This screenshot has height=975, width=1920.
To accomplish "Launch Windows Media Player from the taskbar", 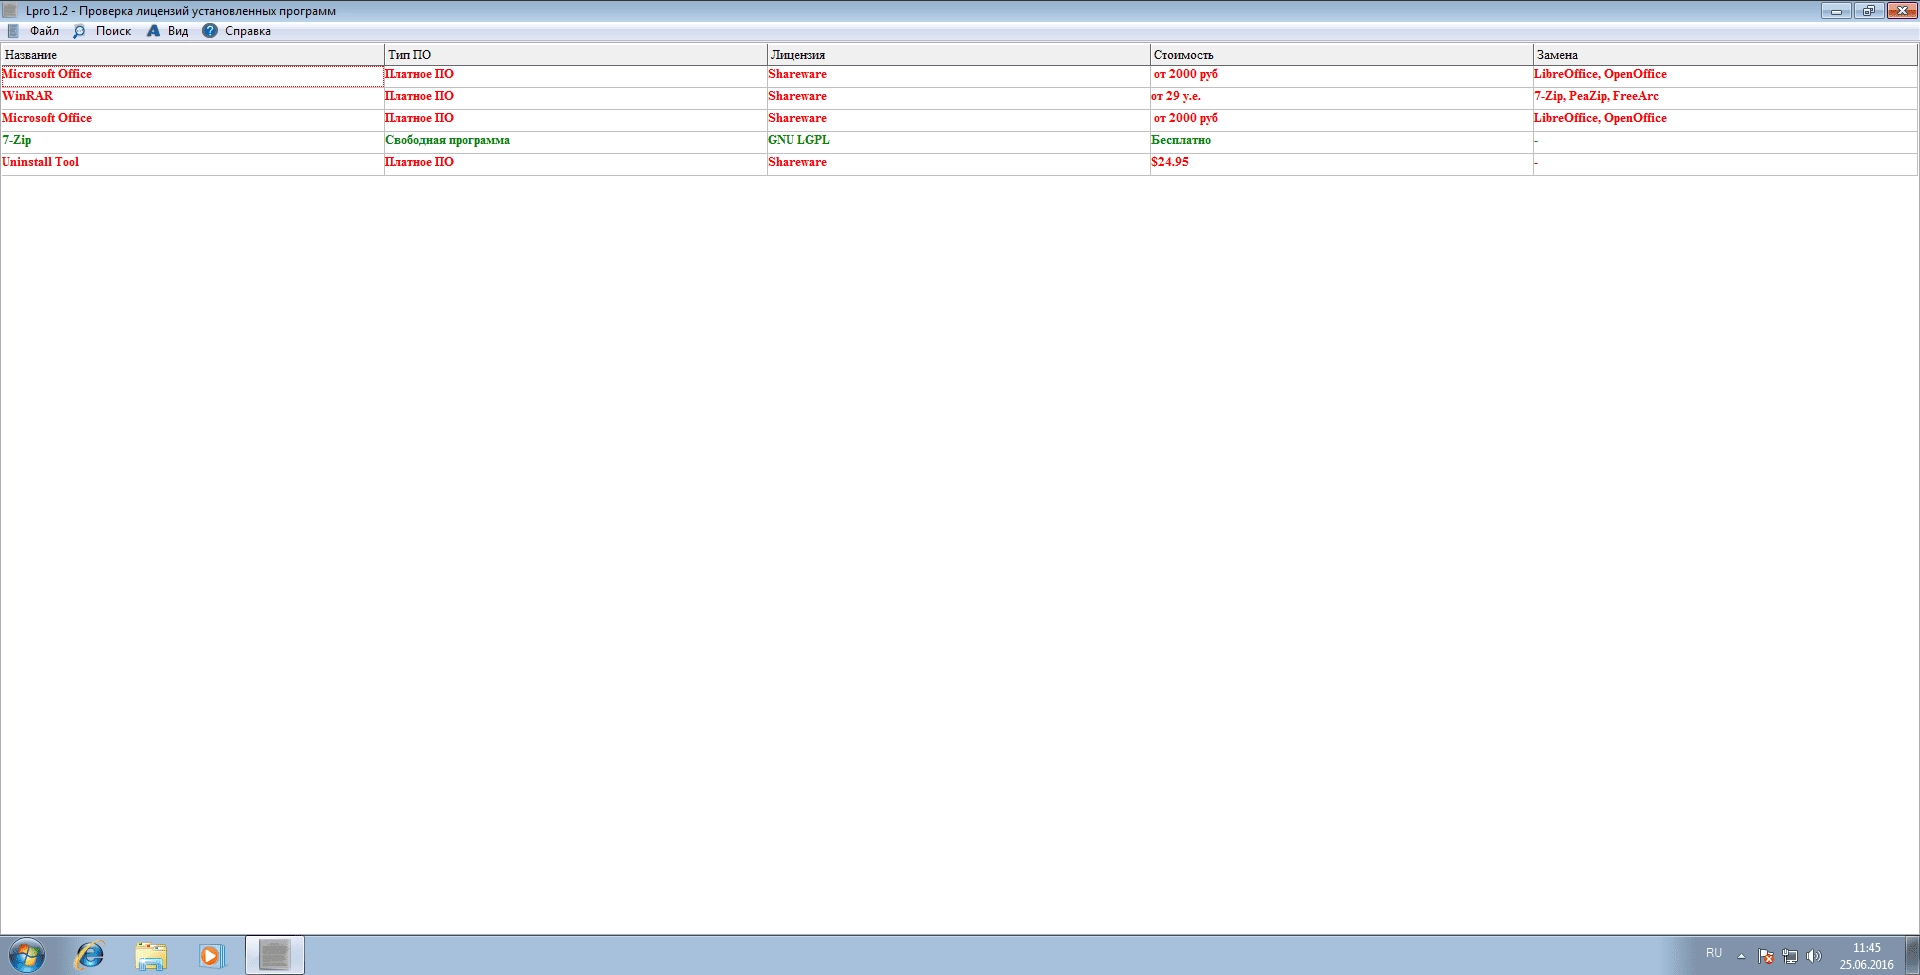I will (212, 956).
